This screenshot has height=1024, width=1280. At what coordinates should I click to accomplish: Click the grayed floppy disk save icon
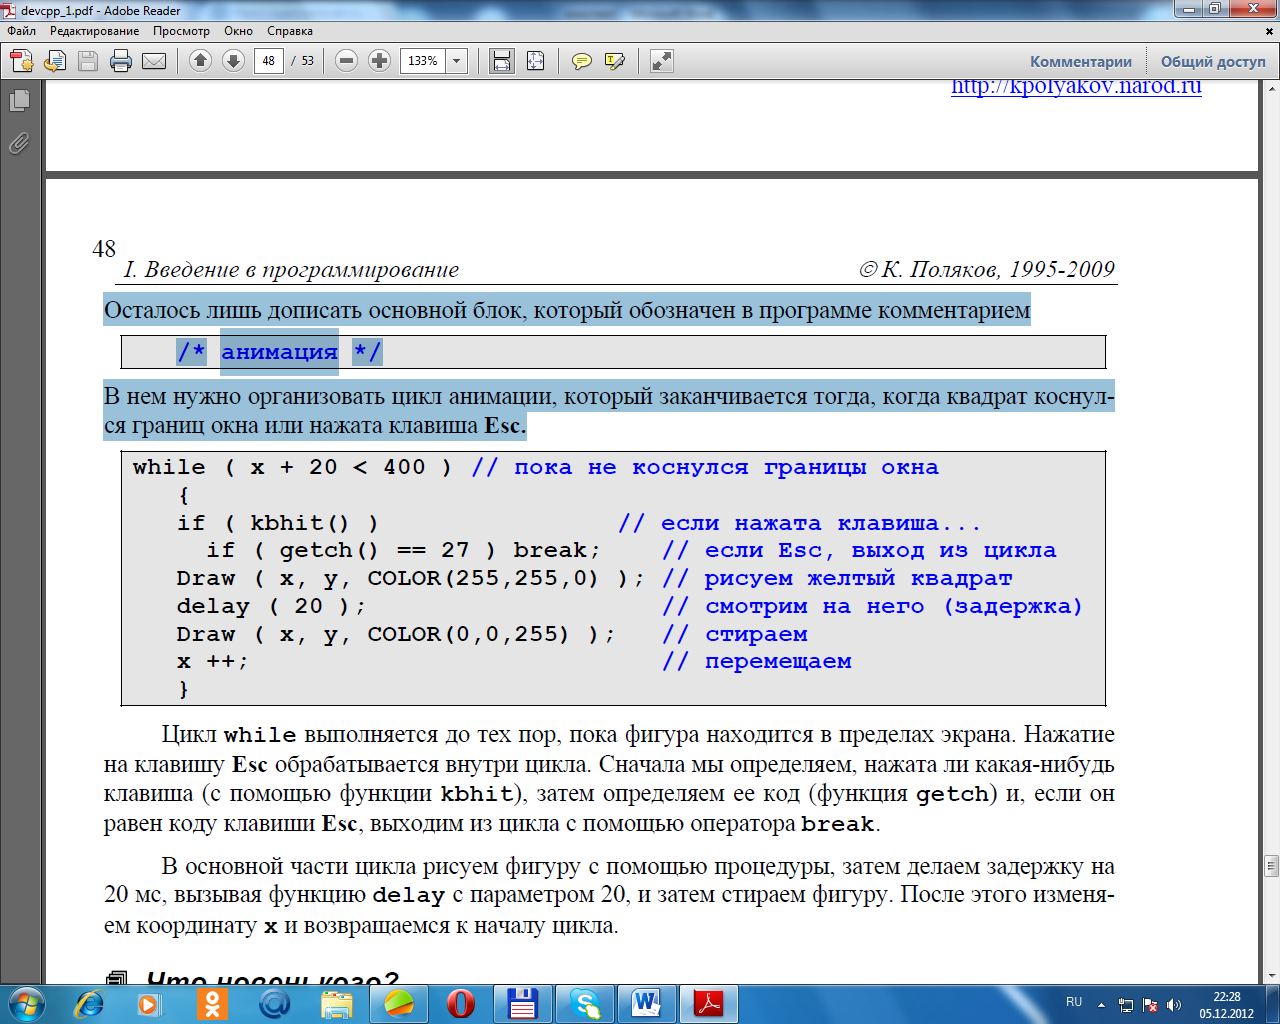88,62
